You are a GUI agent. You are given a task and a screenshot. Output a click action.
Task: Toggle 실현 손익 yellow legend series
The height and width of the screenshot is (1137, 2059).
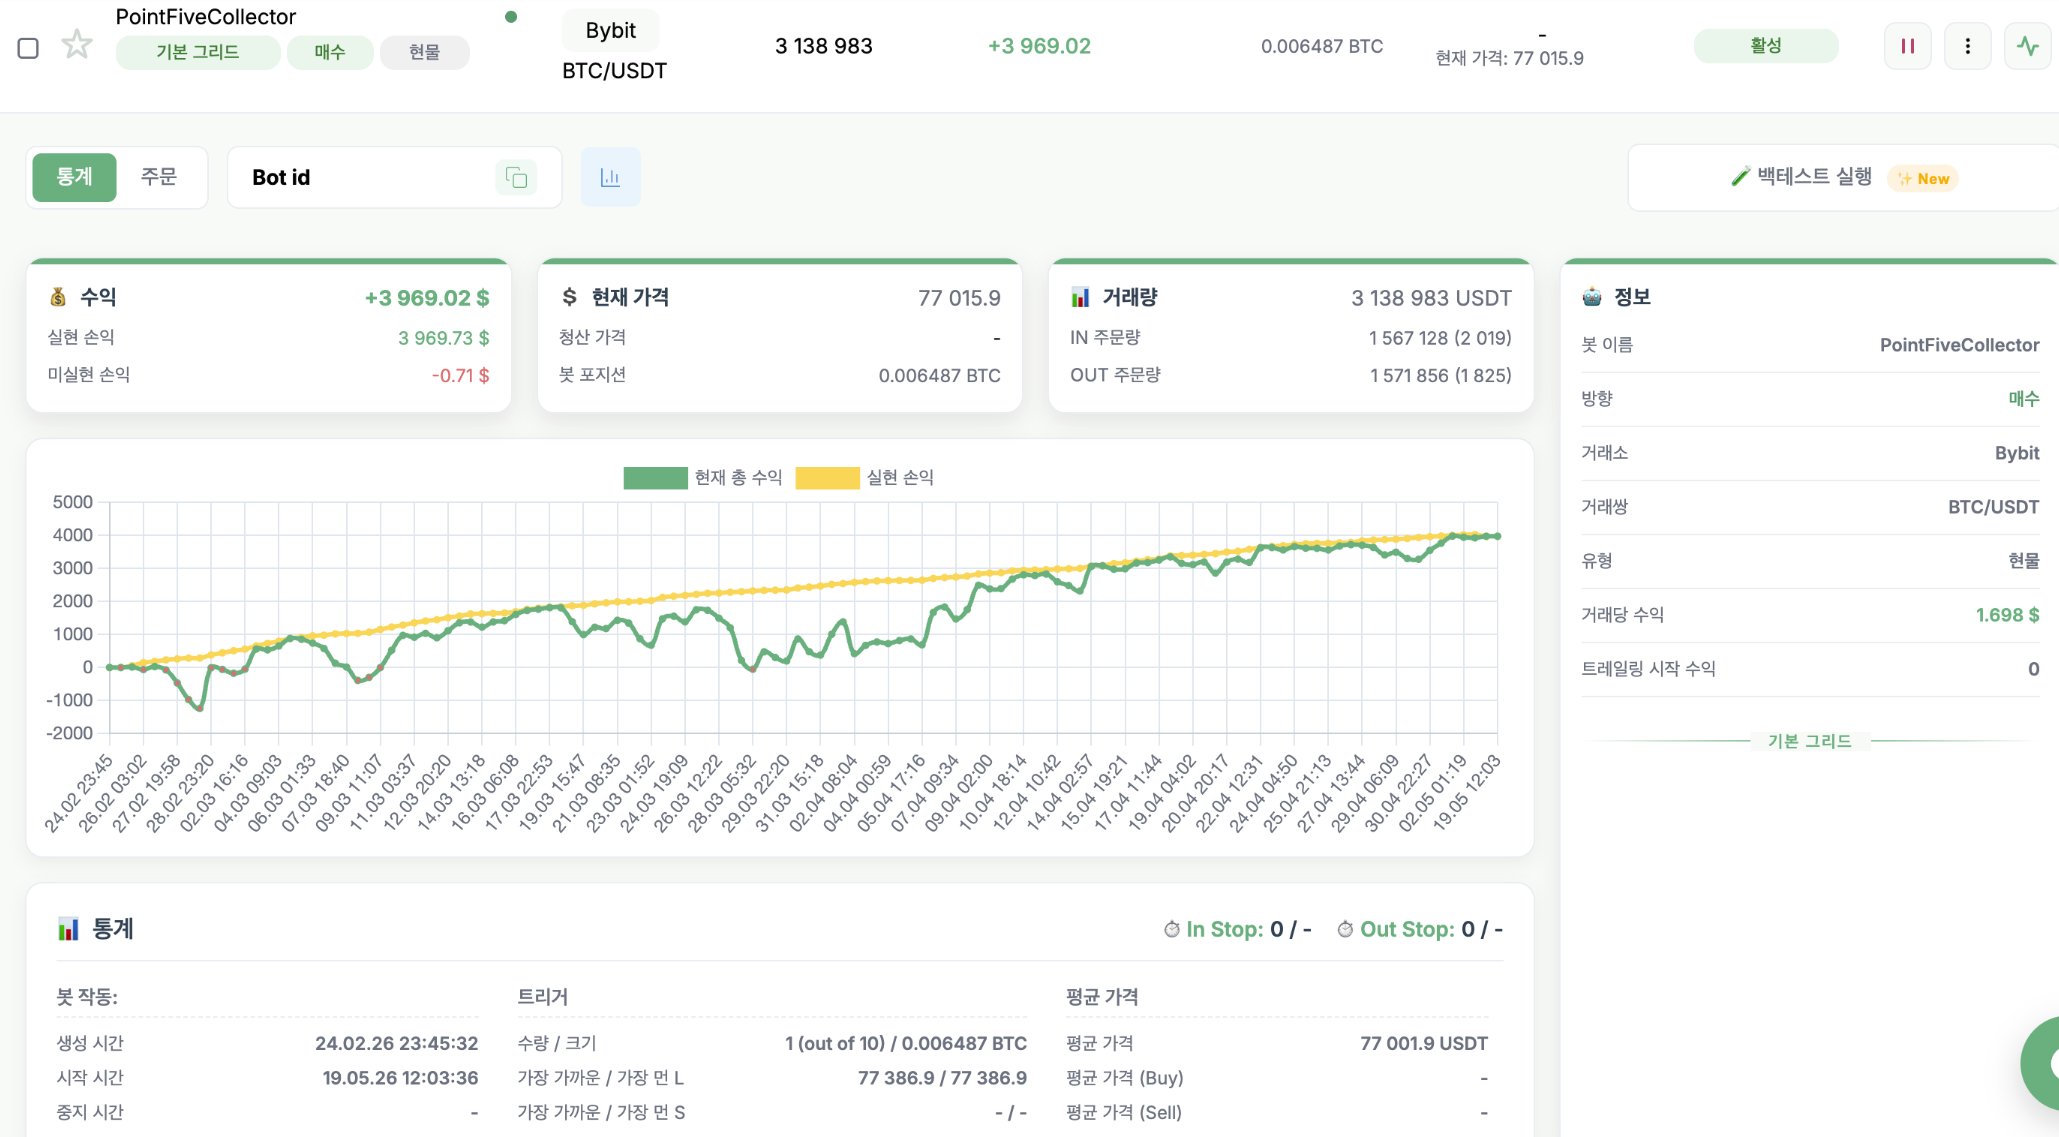(x=865, y=477)
